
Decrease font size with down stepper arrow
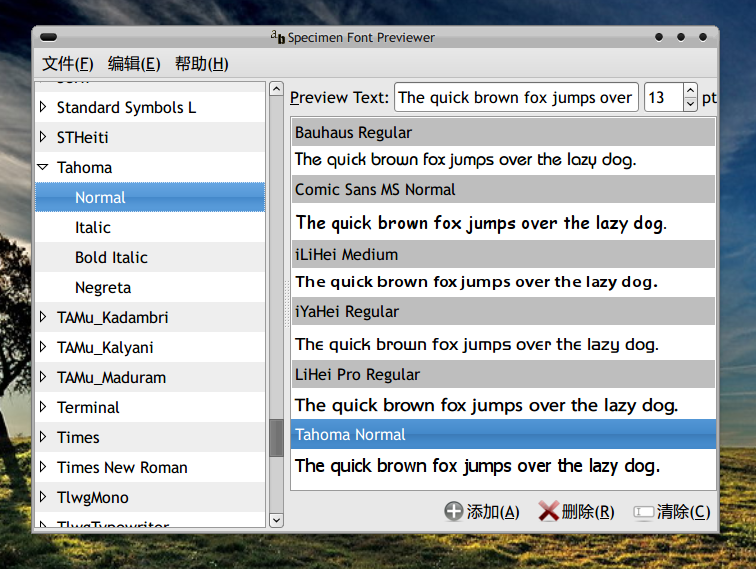(x=690, y=104)
